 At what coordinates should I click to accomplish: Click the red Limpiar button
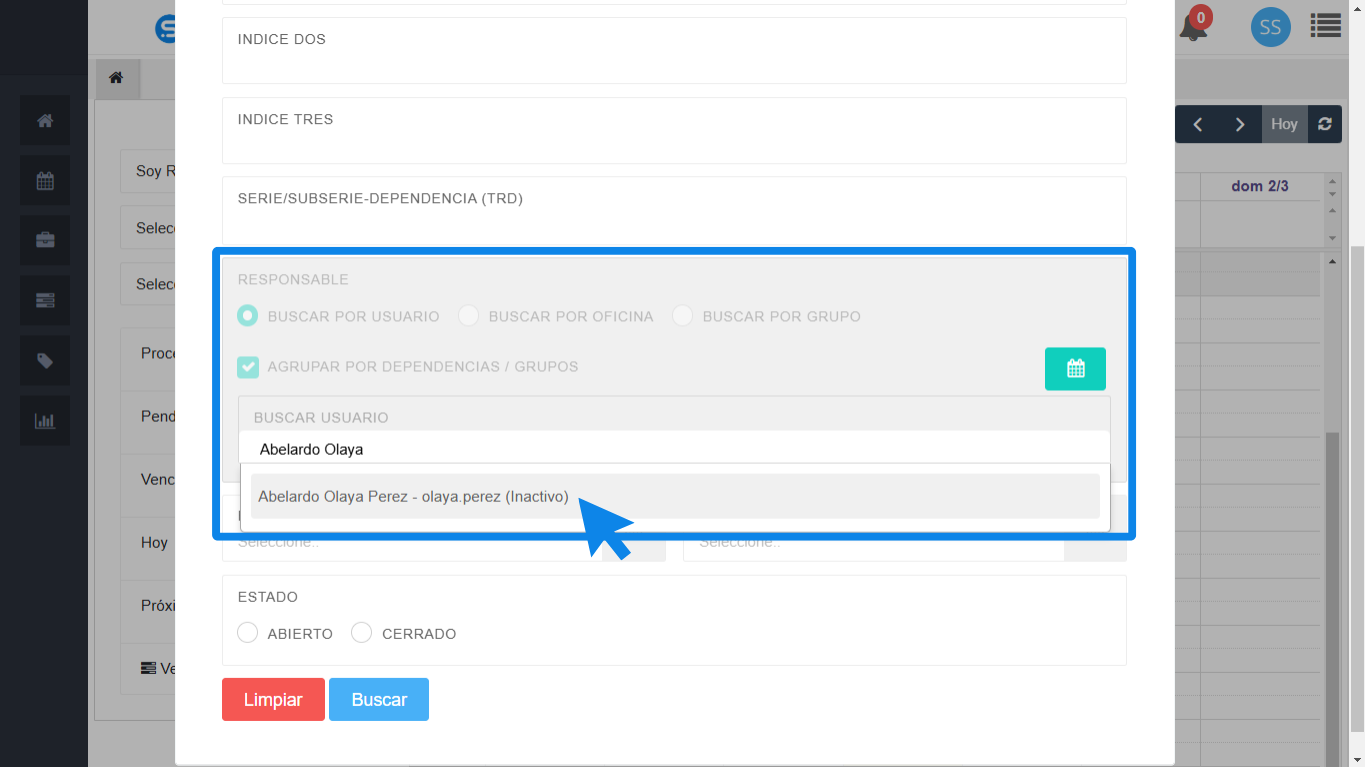coord(273,700)
